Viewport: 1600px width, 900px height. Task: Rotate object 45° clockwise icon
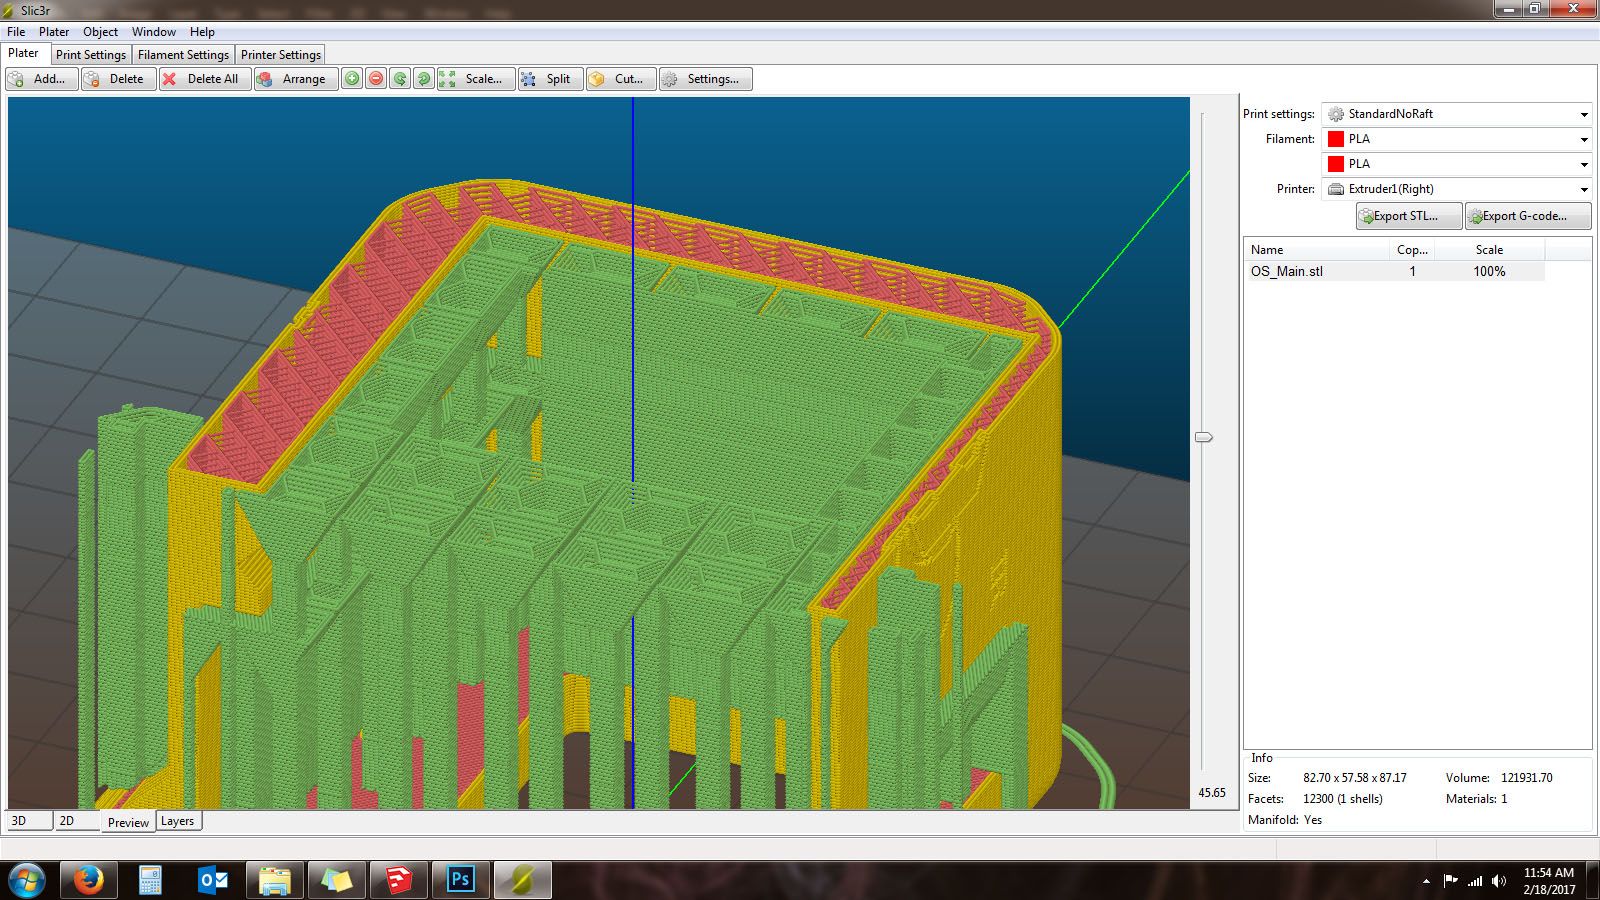pos(424,79)
